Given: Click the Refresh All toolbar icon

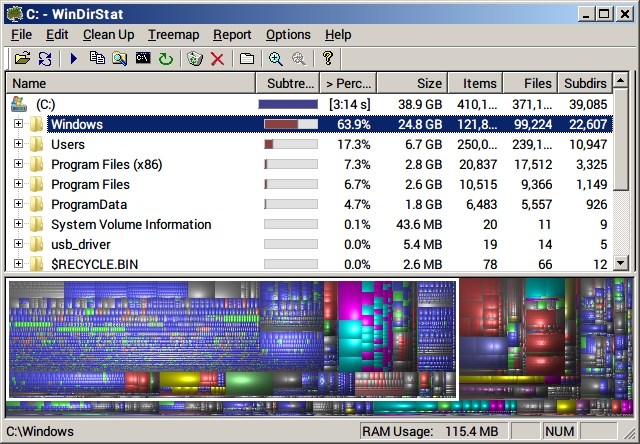Looking at the screenshot, I should (45, 59).
